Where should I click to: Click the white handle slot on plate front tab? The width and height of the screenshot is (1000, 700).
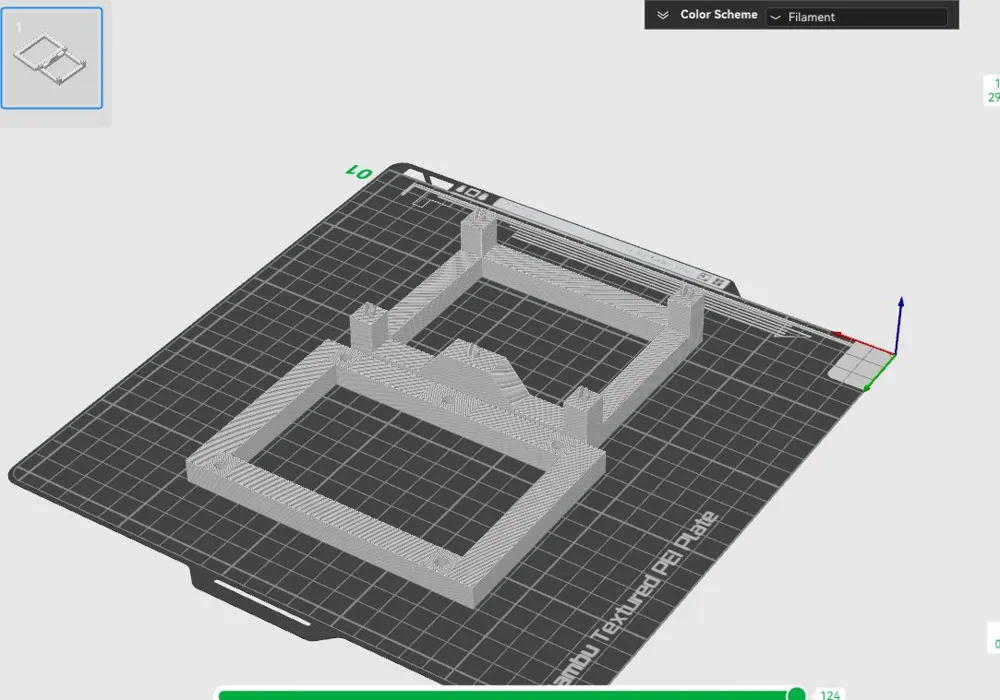(x=261, y=602)
